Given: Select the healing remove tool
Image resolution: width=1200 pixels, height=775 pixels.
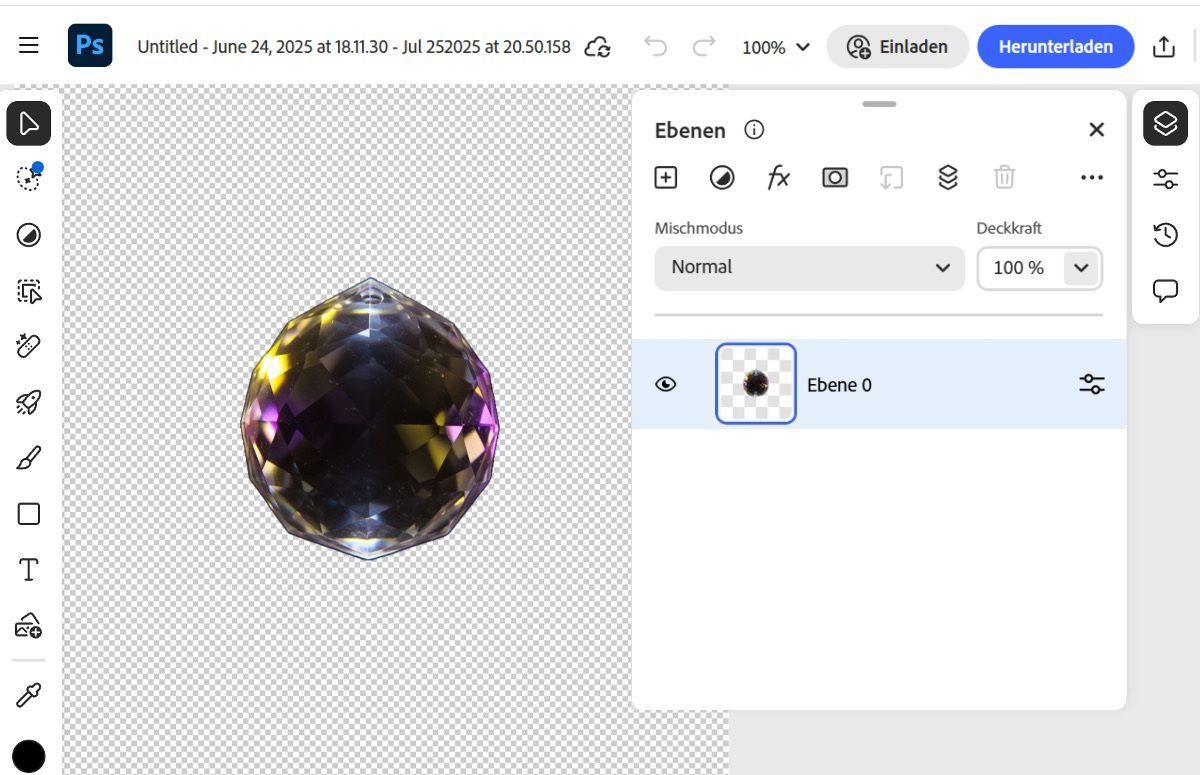Looking at the screenshot, I should [29, 346].
